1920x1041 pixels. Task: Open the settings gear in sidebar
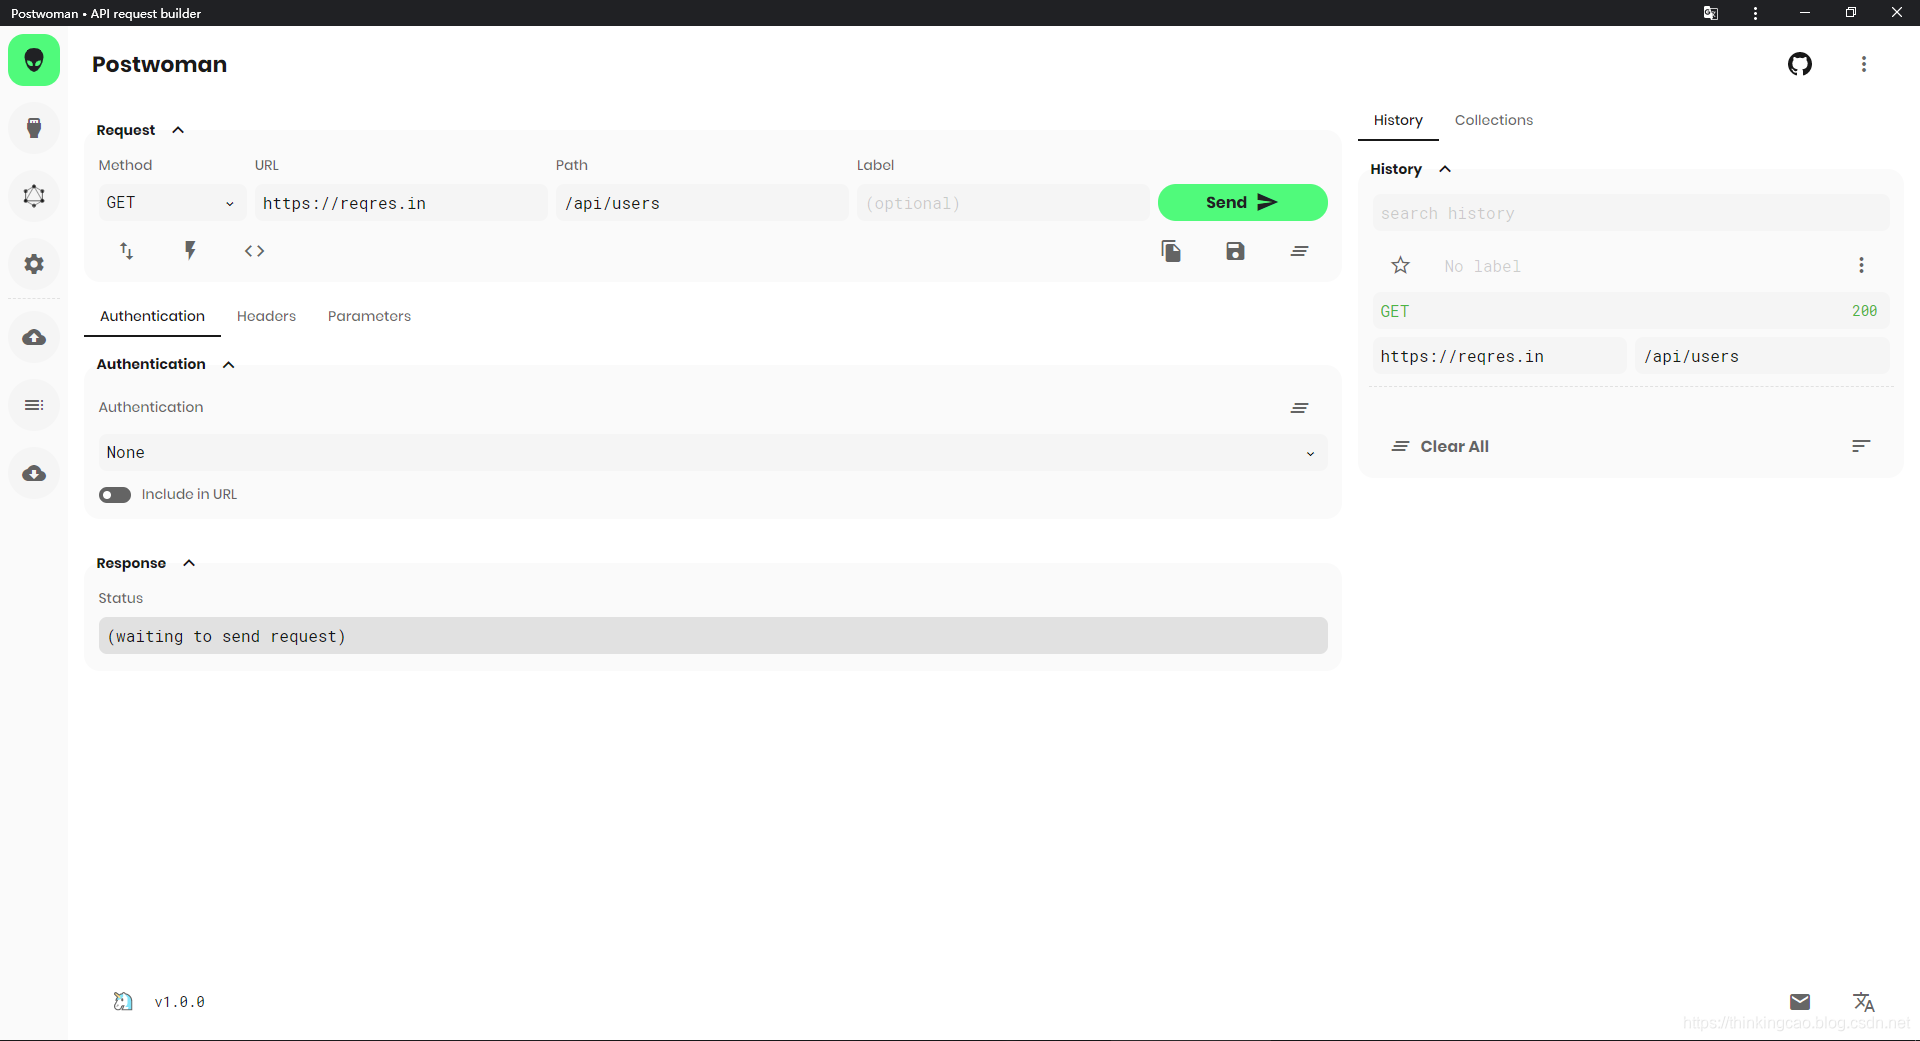point(34,264)
